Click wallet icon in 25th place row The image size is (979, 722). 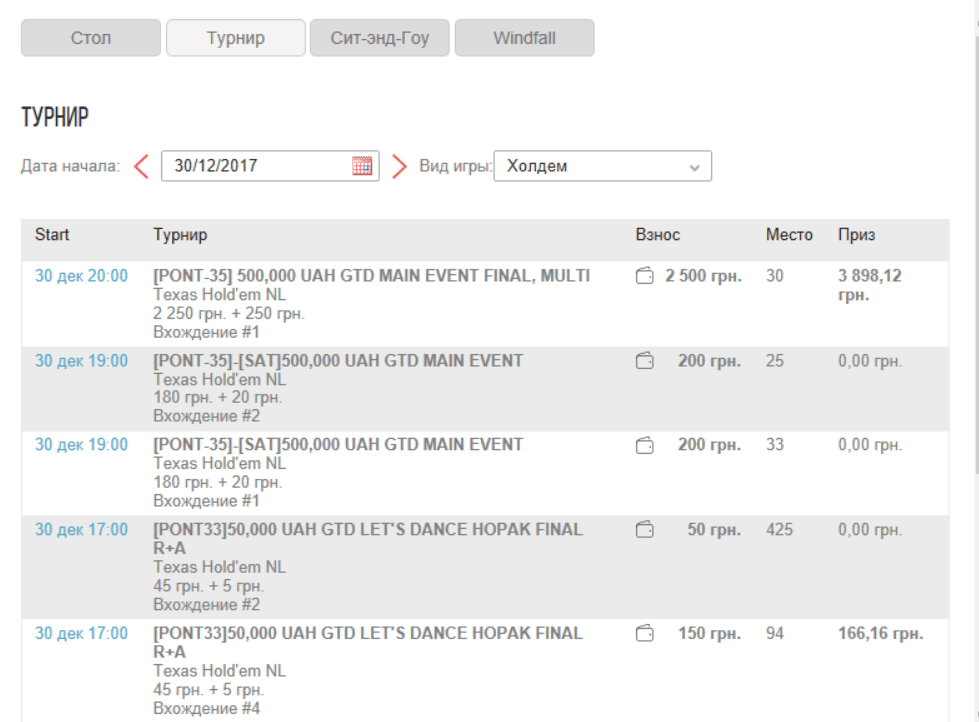[645, 361]
